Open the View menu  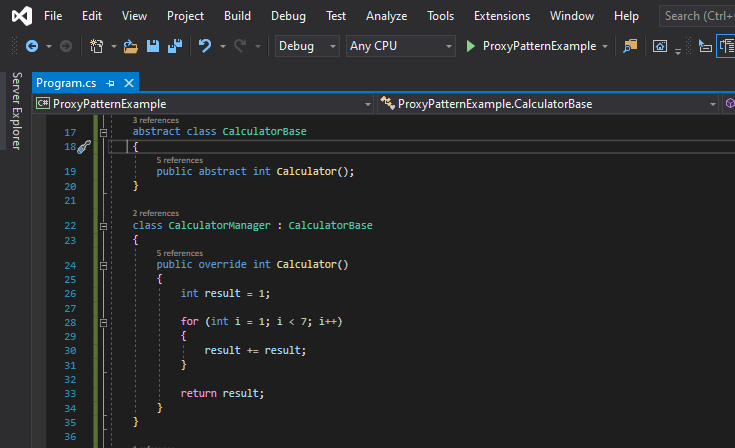pos(134,16)
